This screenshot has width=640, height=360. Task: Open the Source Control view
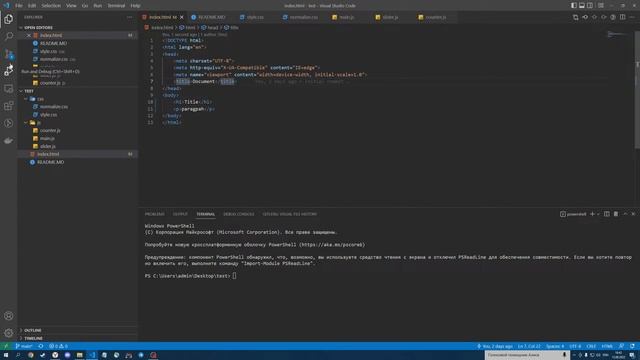point(9,53)
